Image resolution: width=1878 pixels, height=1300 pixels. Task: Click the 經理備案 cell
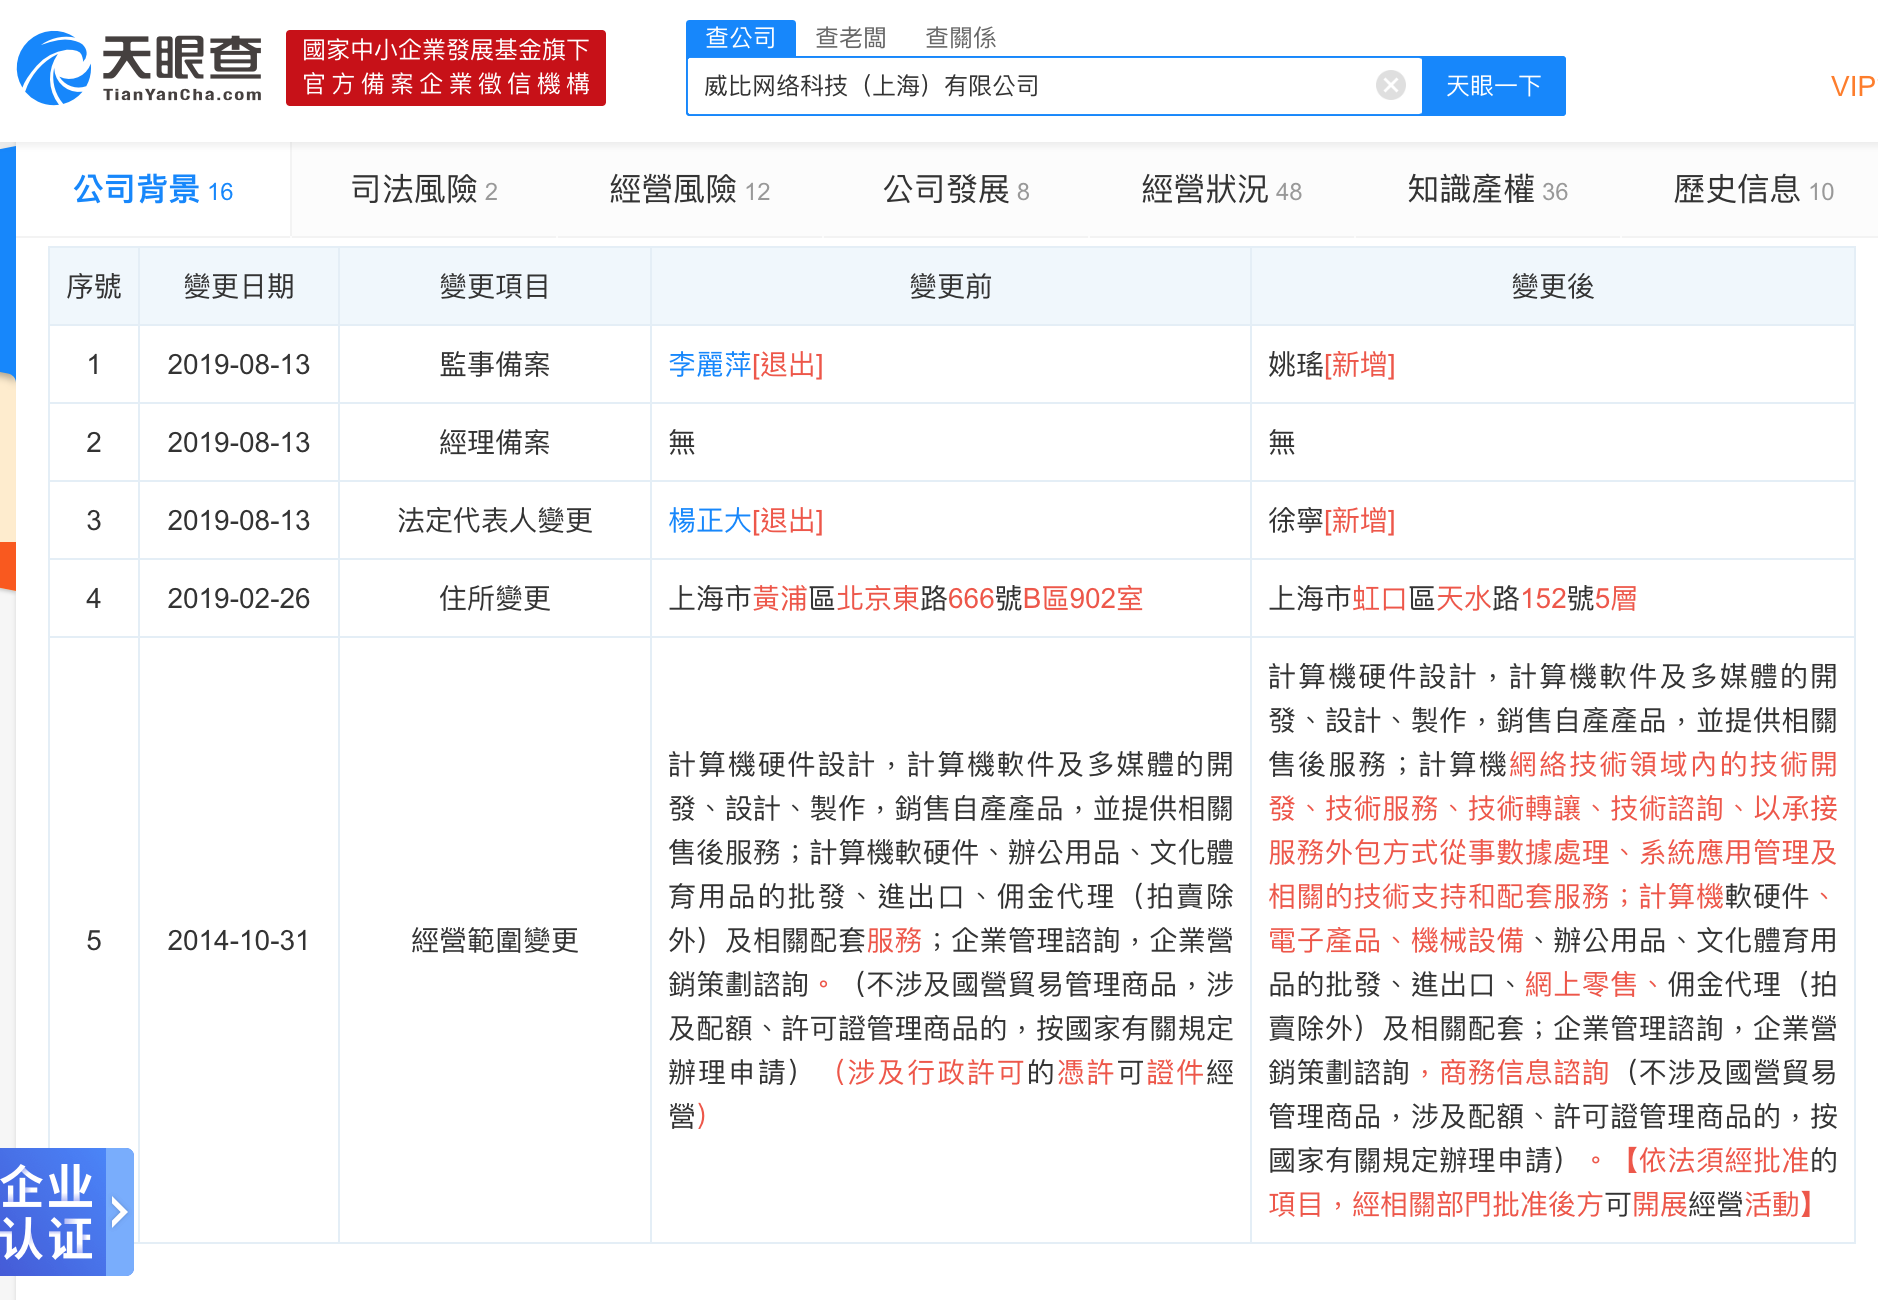[495, 443]
